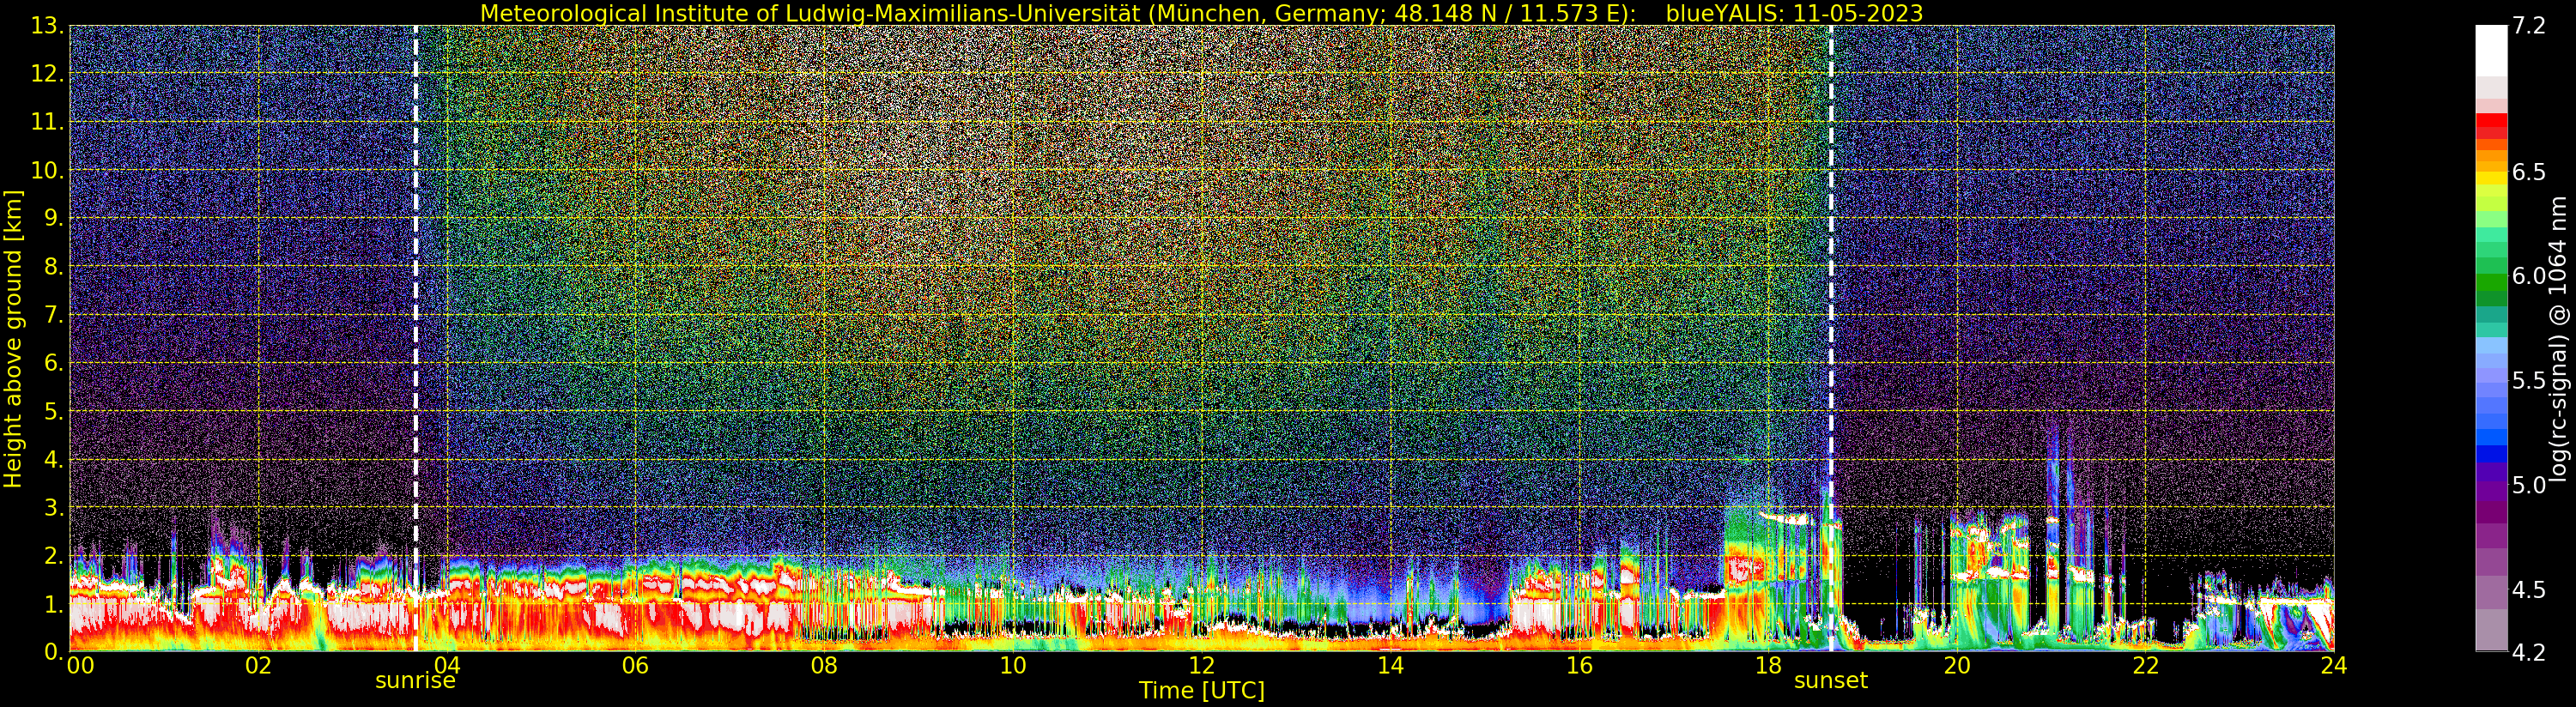Click the red band in the colorbar
The width and height of the screenshot is (2576, 707).
tap(2491, 126)
